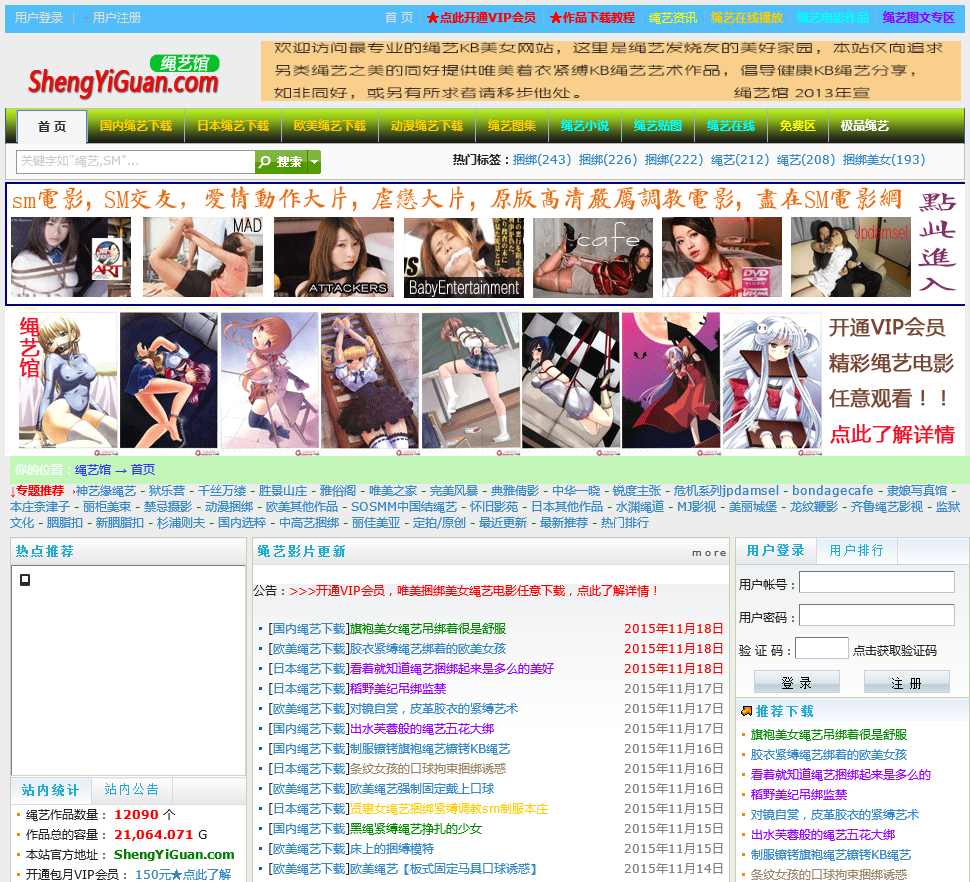Viewport: 970px width, 882px height.
Task: Click [国内绳艺下载] category tag on first list row
Action: (x=309, y=629)
